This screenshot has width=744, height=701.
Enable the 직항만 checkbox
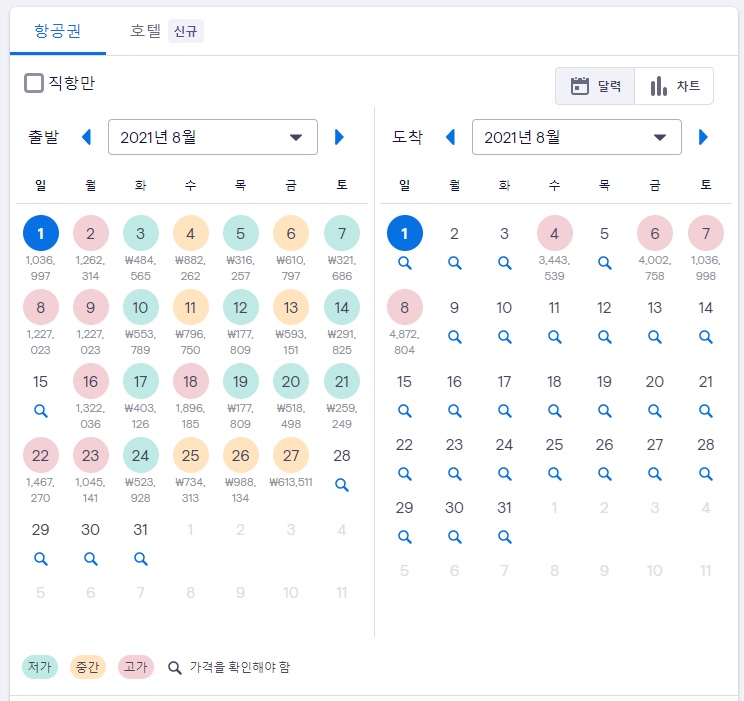(34, 83)
